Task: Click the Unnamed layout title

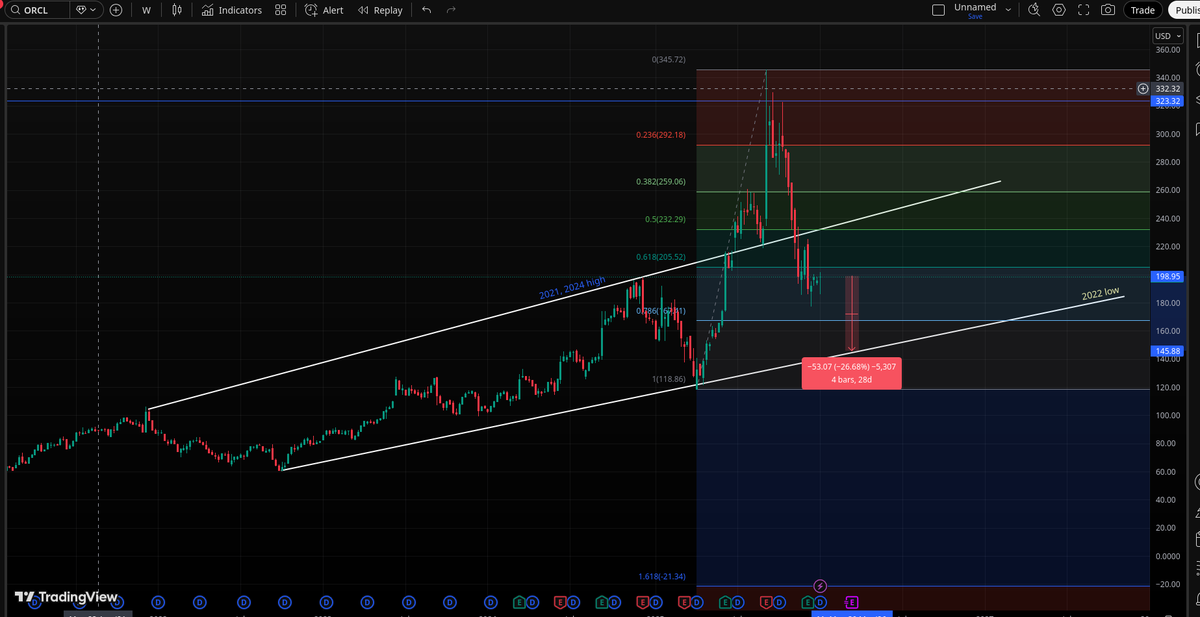Action: (x=975, y=7)
